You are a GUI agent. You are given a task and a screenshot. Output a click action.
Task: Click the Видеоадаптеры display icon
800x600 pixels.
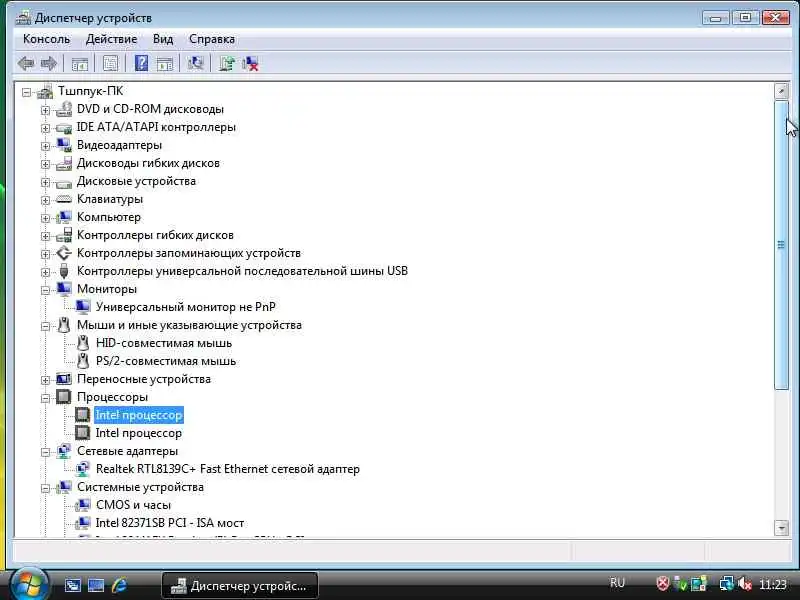click(x=64, y=145)
